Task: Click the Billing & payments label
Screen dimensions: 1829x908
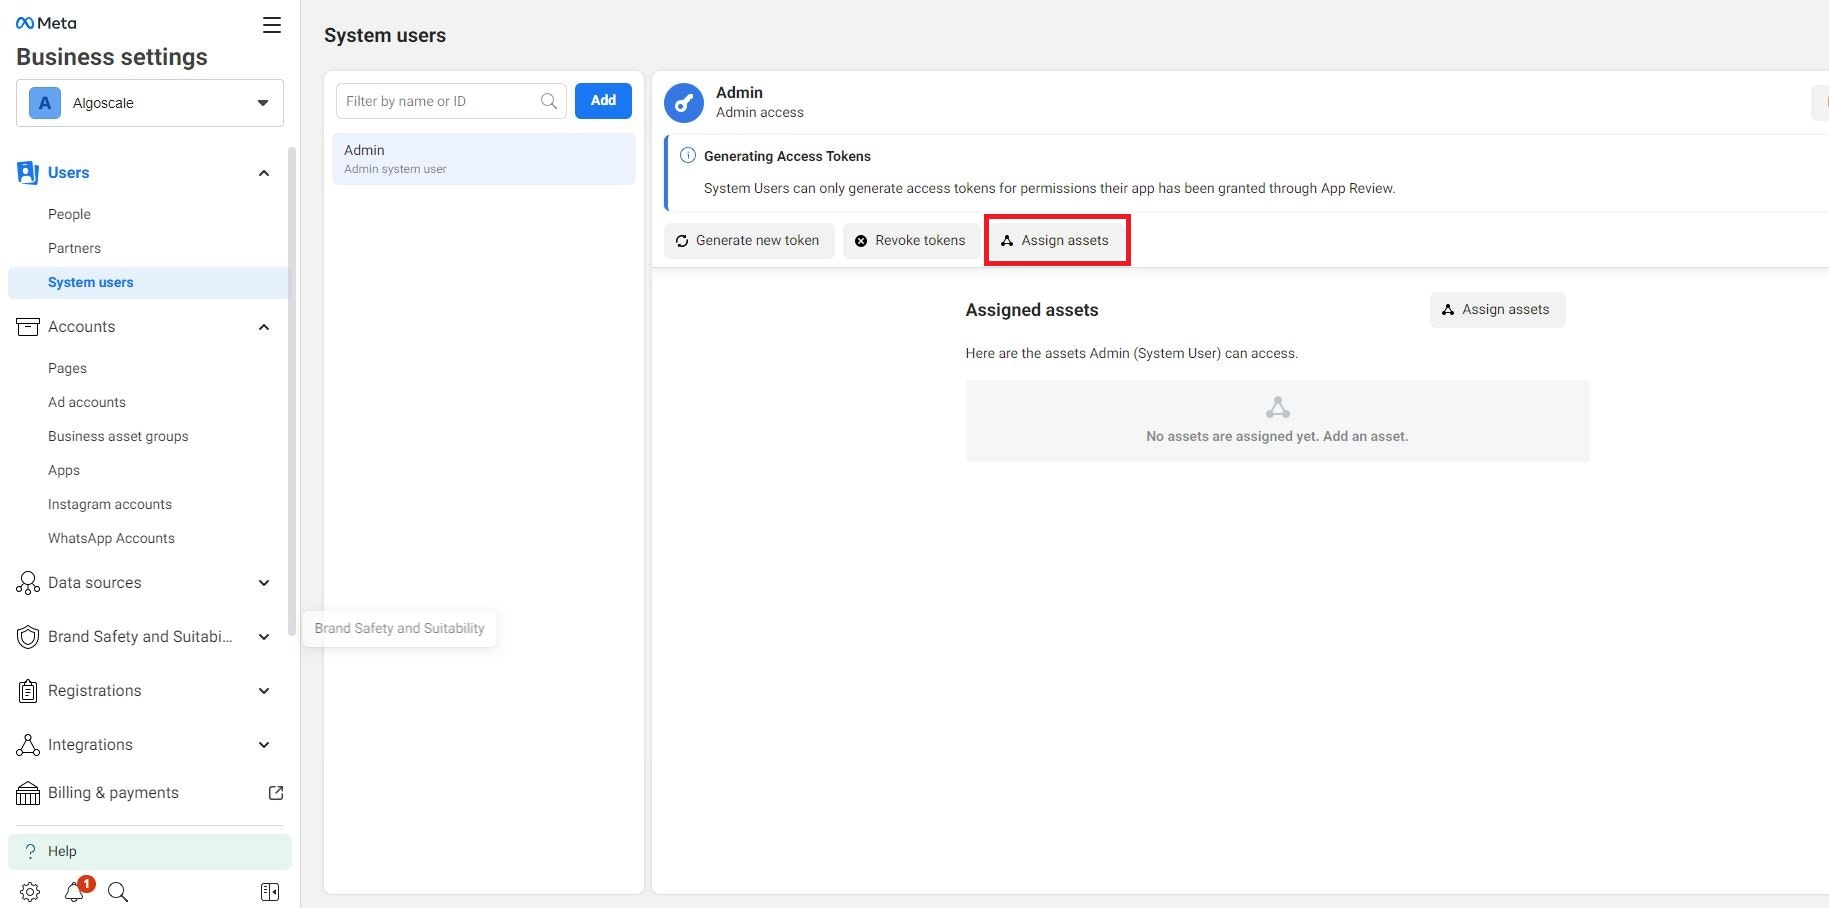Action: [113, 793]
